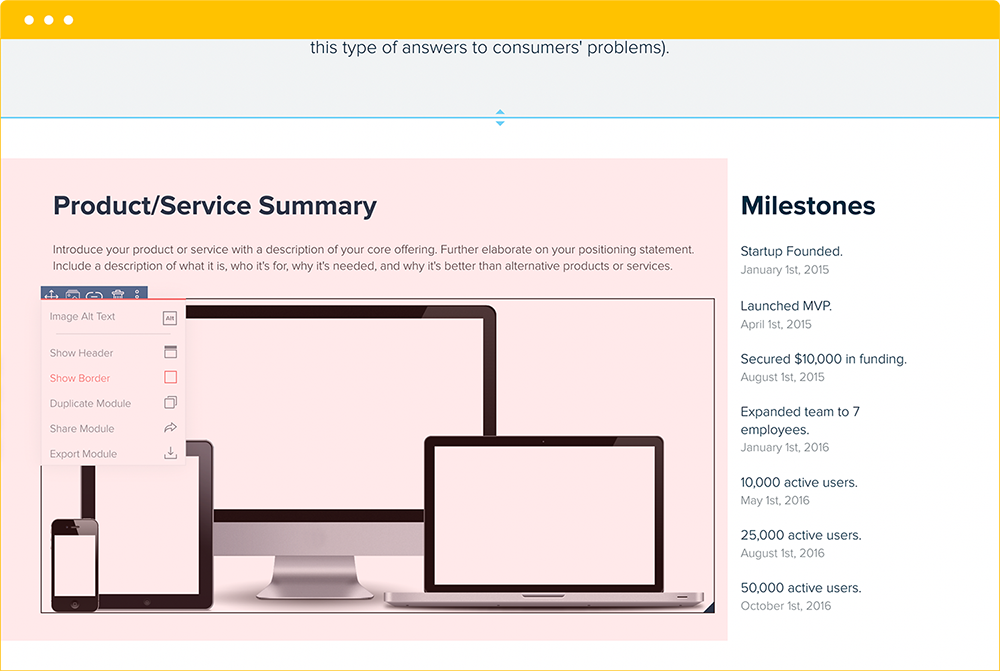Click the download icon next to Export Module
Image resolution: width=1000 pixels, height=671 pixels.
pyautogui.click(x=170, y=452)
